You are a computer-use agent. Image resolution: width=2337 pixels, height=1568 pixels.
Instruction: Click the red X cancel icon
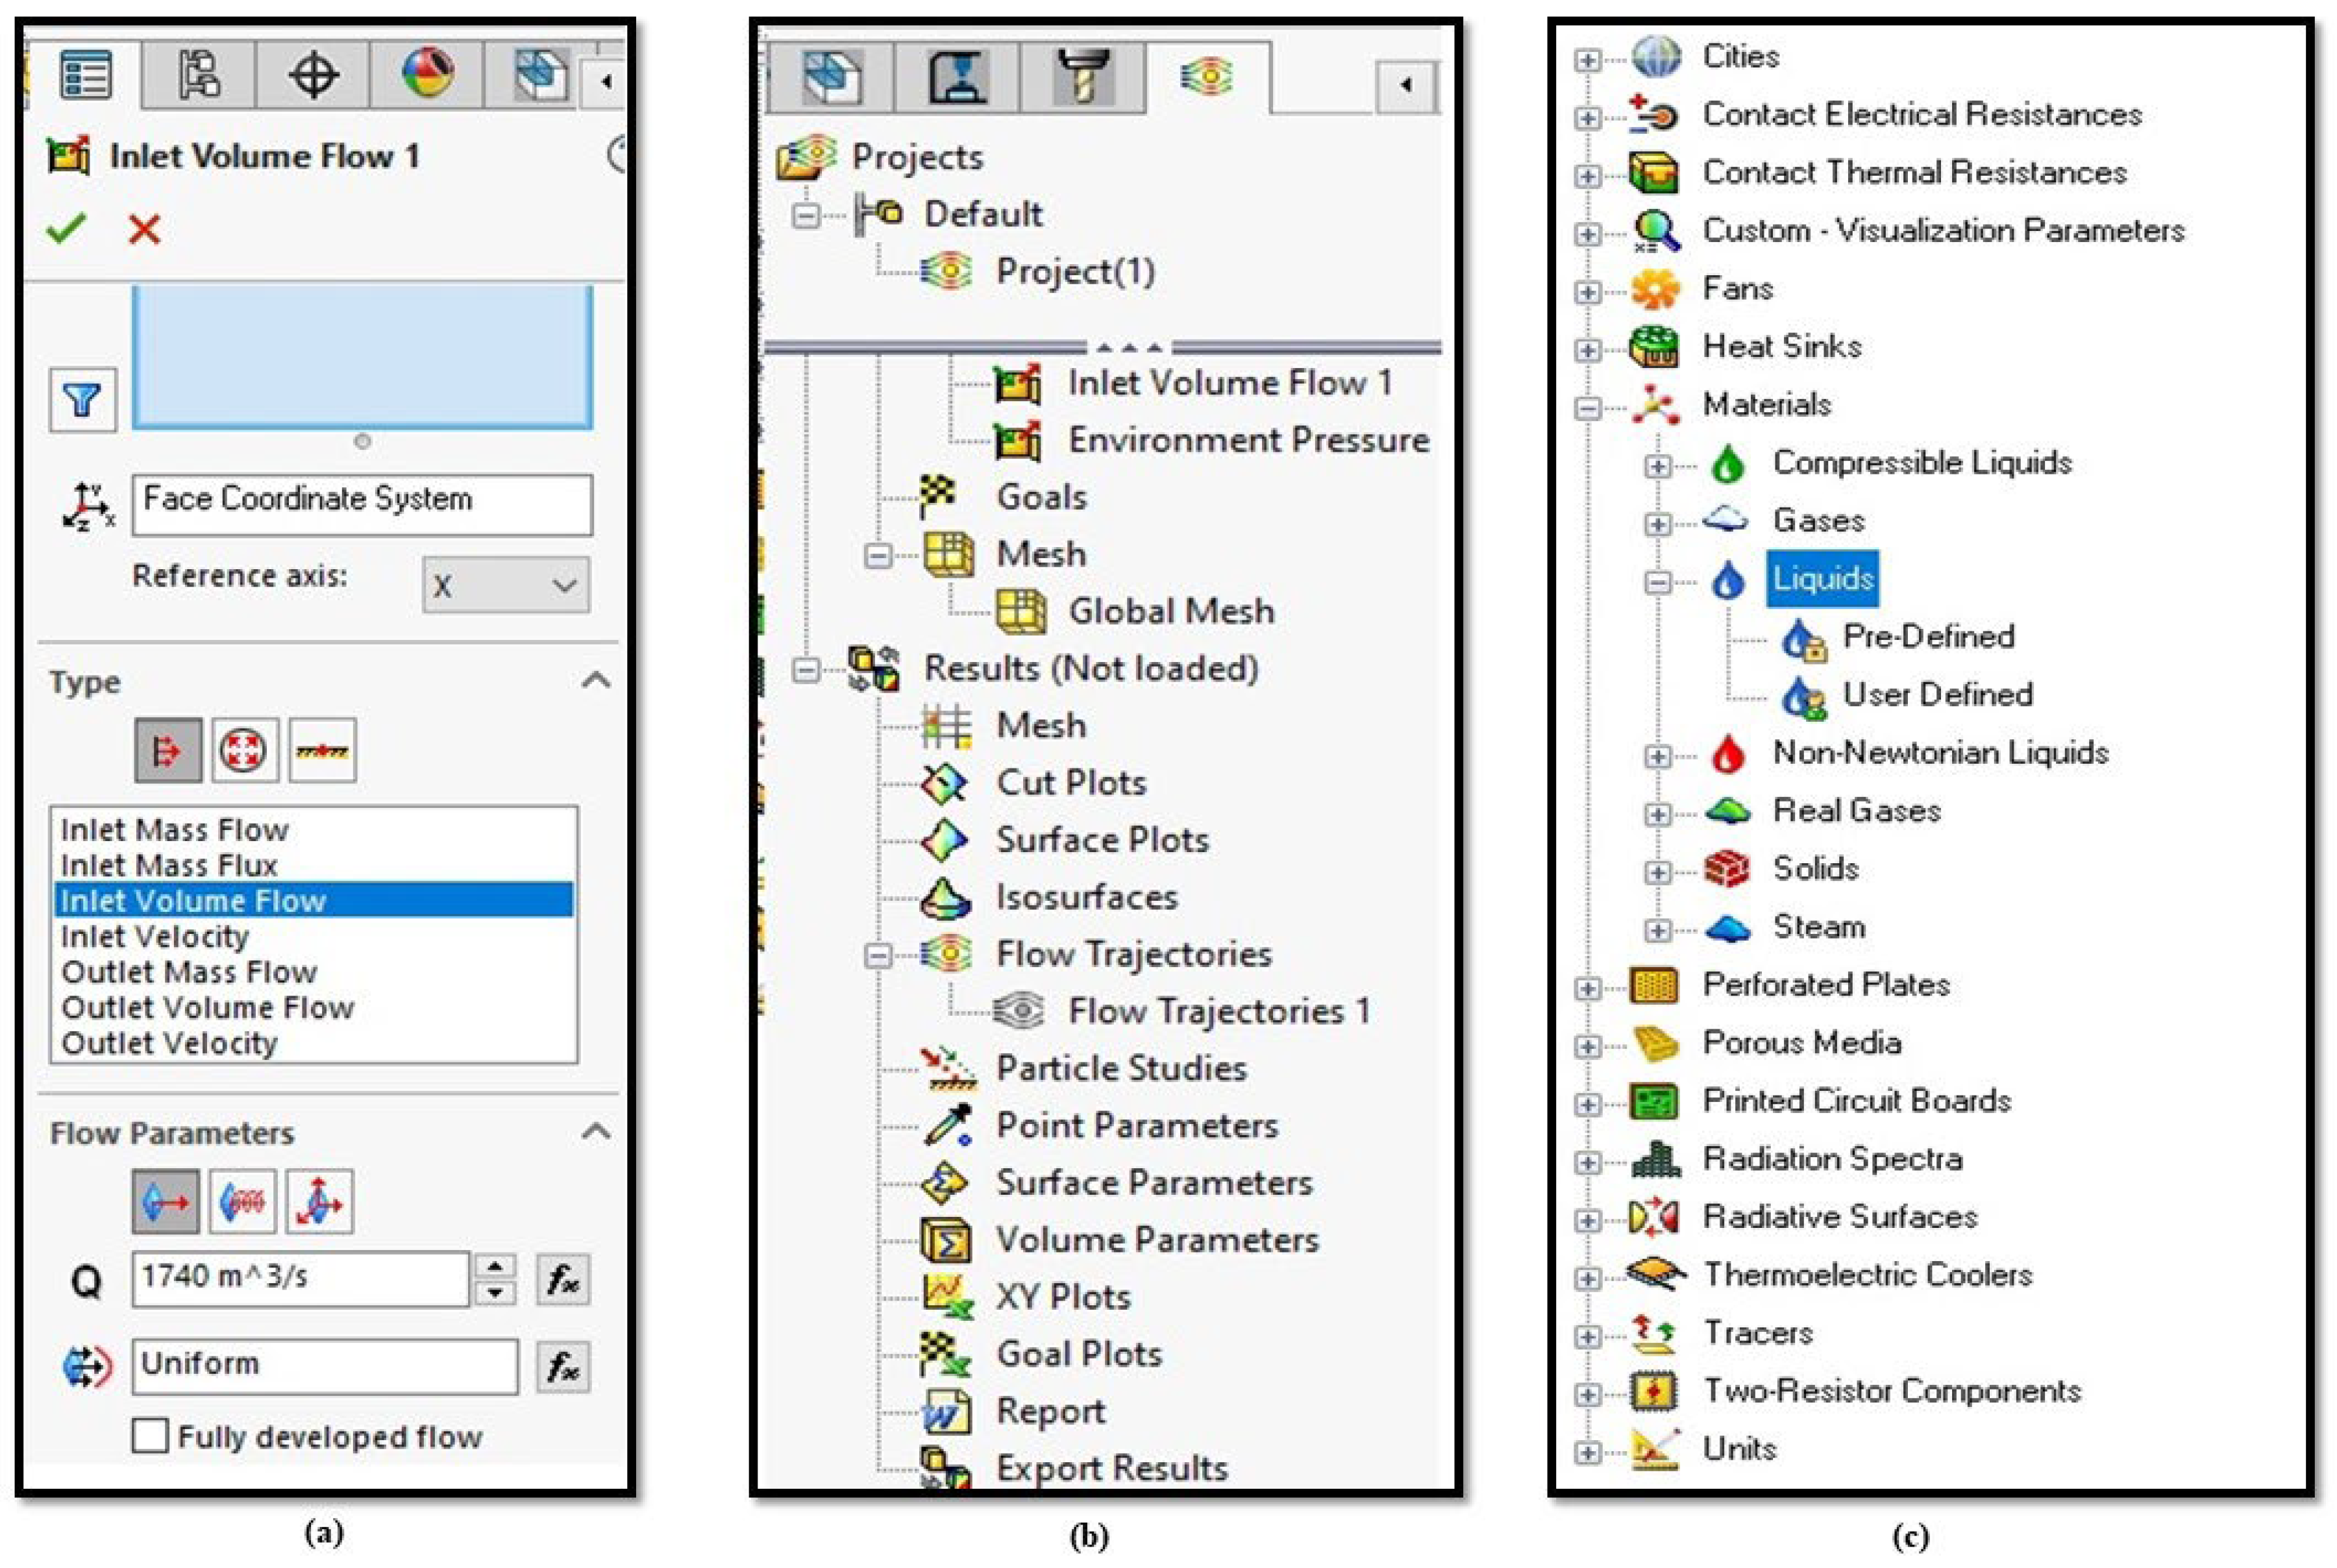click(144, 230)
